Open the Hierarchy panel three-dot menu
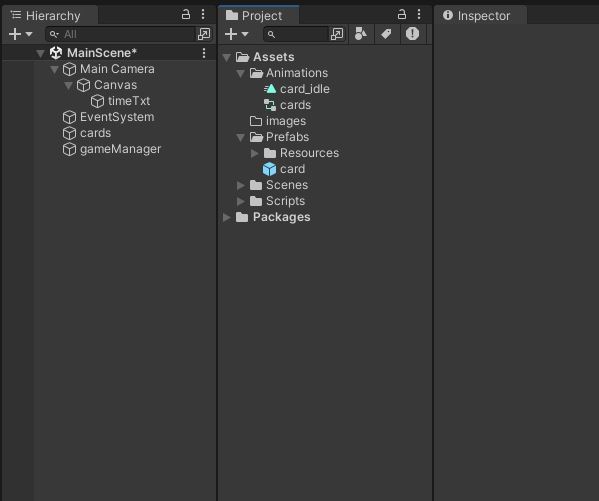The height and width of the screenshot is (501, 599). tap(203, 15)
